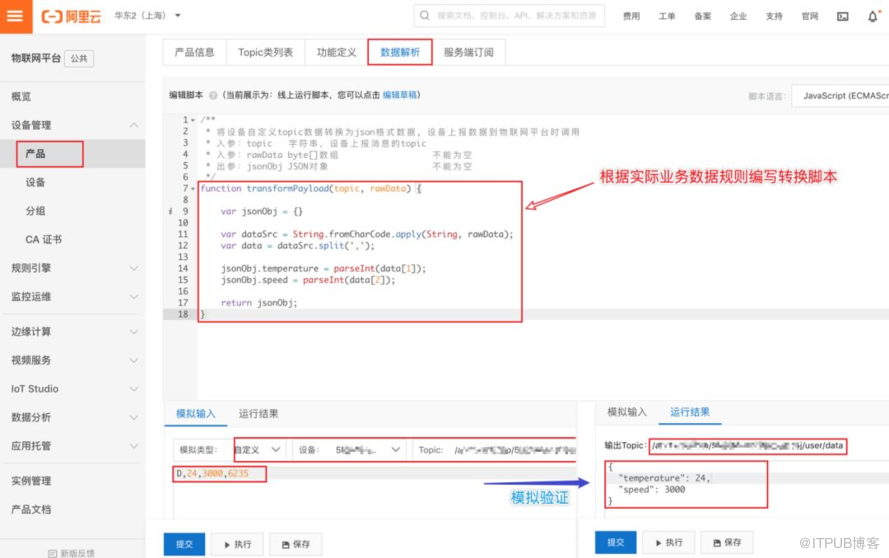The height and width of the screenshot is (558, 889).
Task: Open the 设备 device dropdown
Action: click(x=349, y=450)
